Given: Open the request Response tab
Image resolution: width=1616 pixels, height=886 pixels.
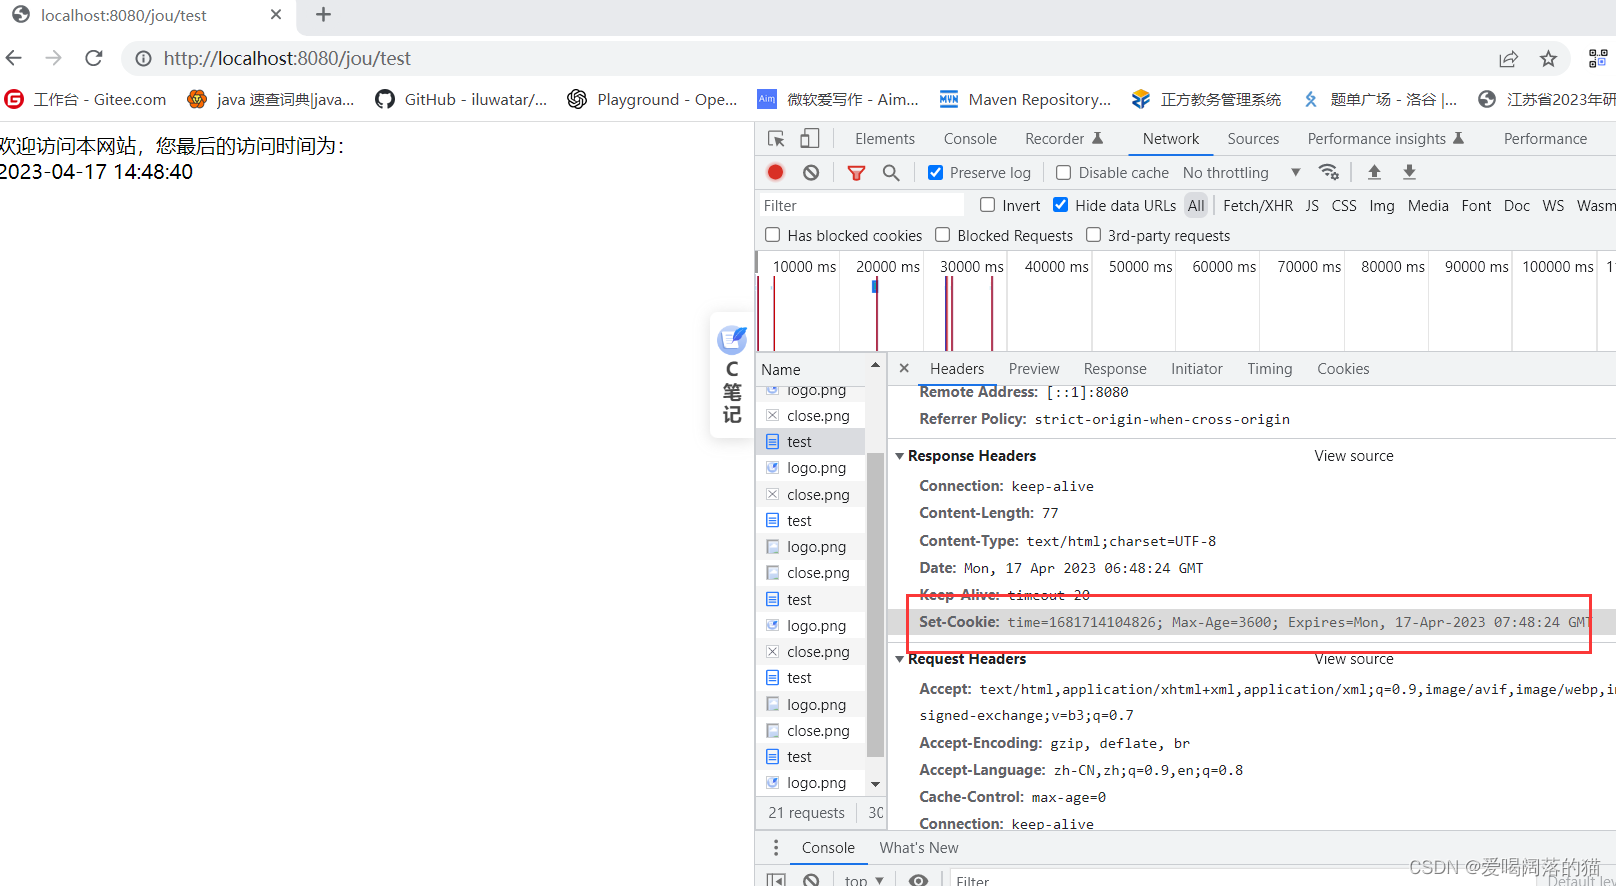Looking at the screenshot, I should click(x=1115, y=369).
